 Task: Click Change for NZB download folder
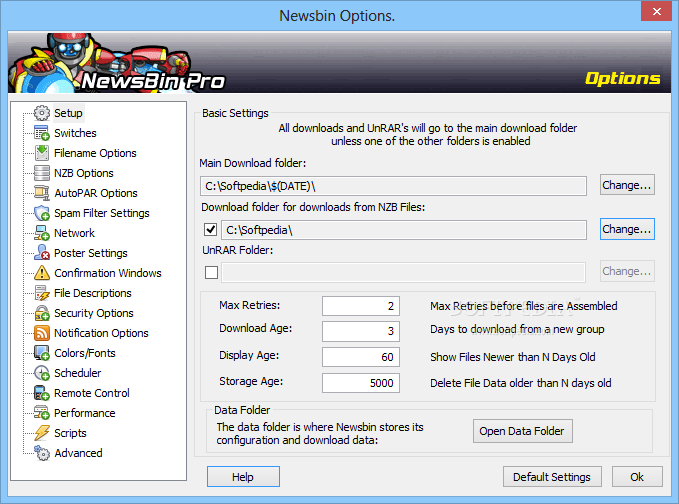coord(627,229)
